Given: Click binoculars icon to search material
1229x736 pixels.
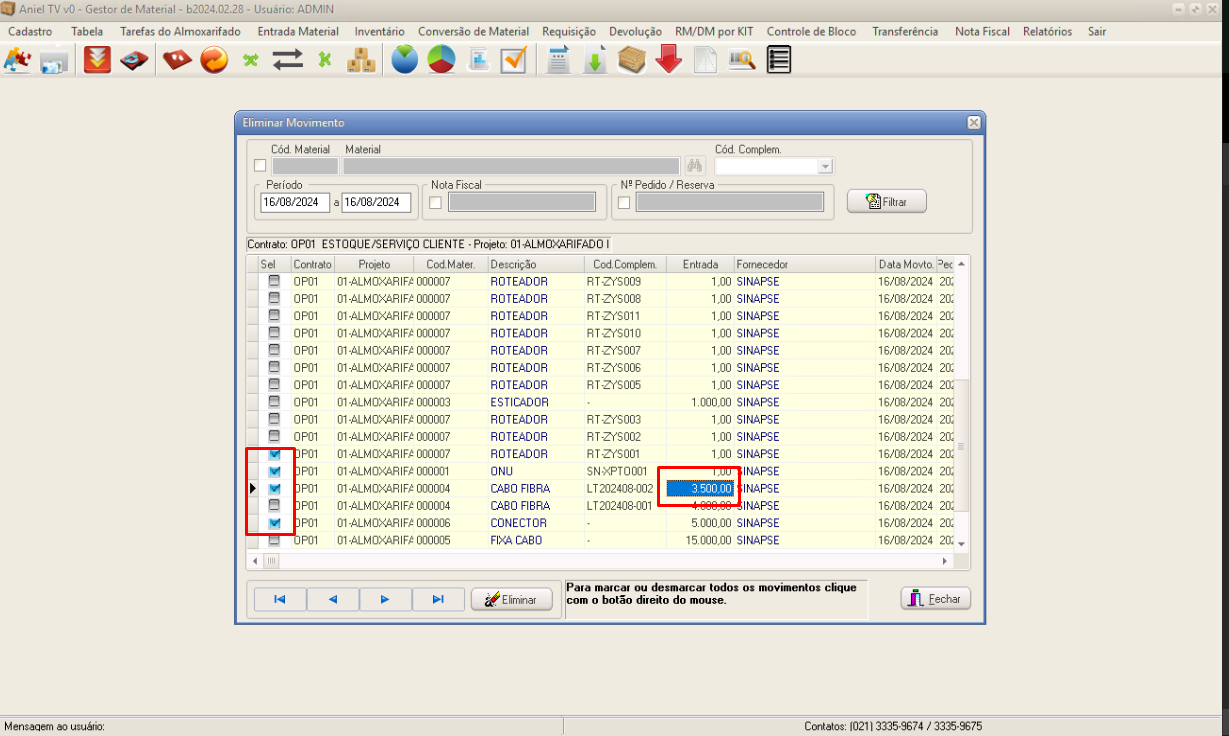Looking at the screenshot, I should (x=697, y=166).
